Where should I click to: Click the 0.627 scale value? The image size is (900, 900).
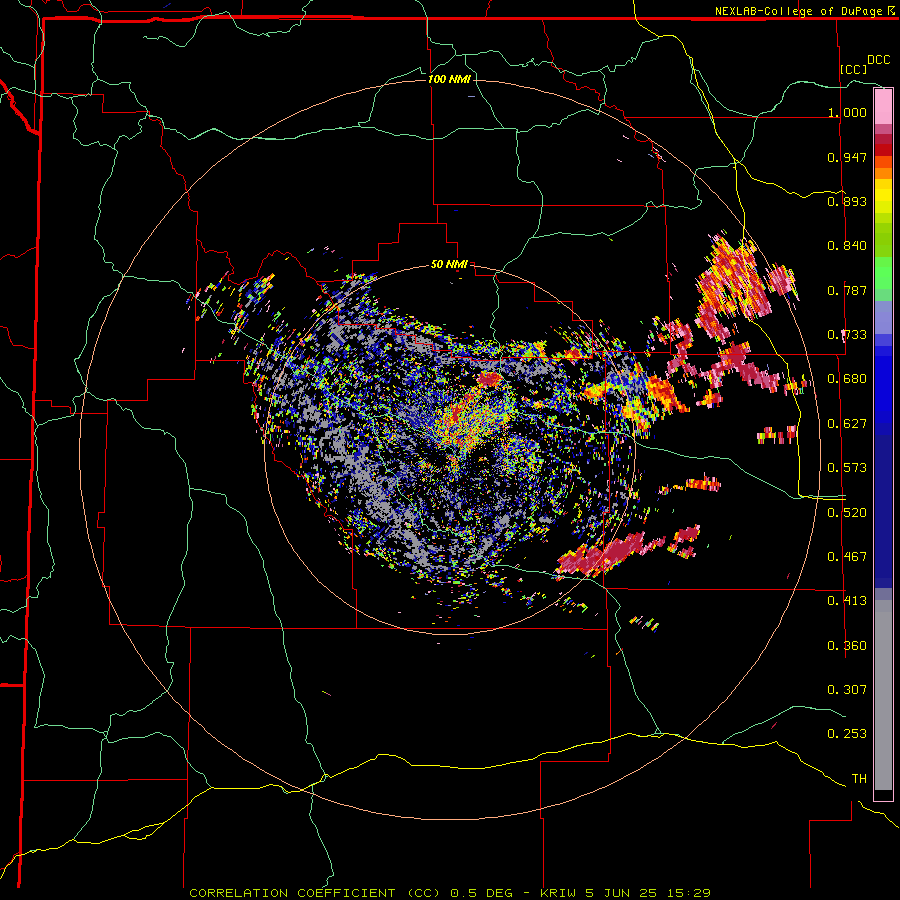click(x=847, y=424)
